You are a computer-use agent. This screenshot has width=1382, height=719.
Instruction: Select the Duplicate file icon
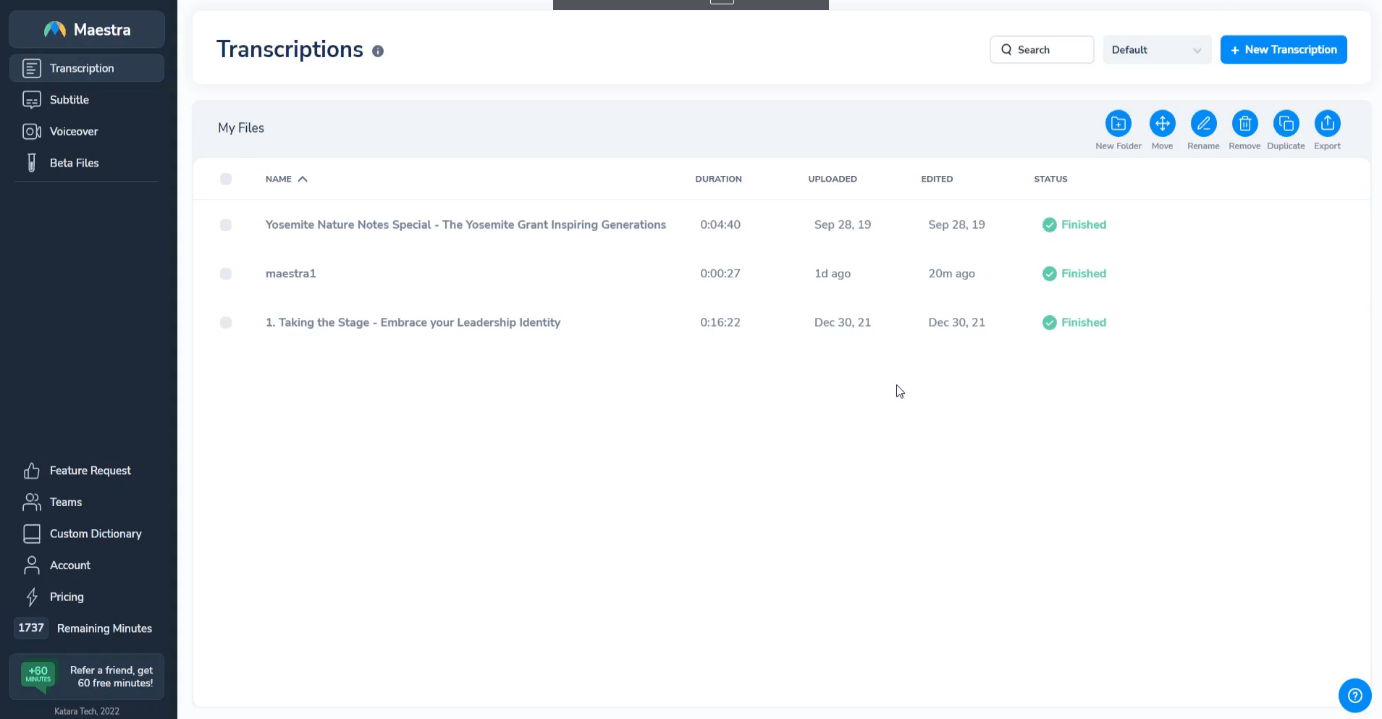pos(1286,124)
